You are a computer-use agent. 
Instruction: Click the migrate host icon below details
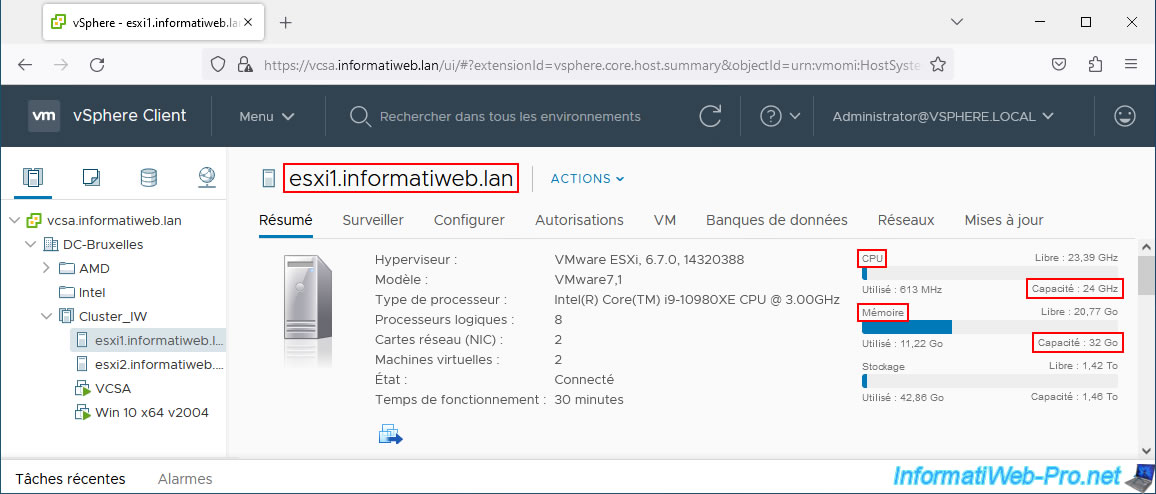tap(389, 434)
